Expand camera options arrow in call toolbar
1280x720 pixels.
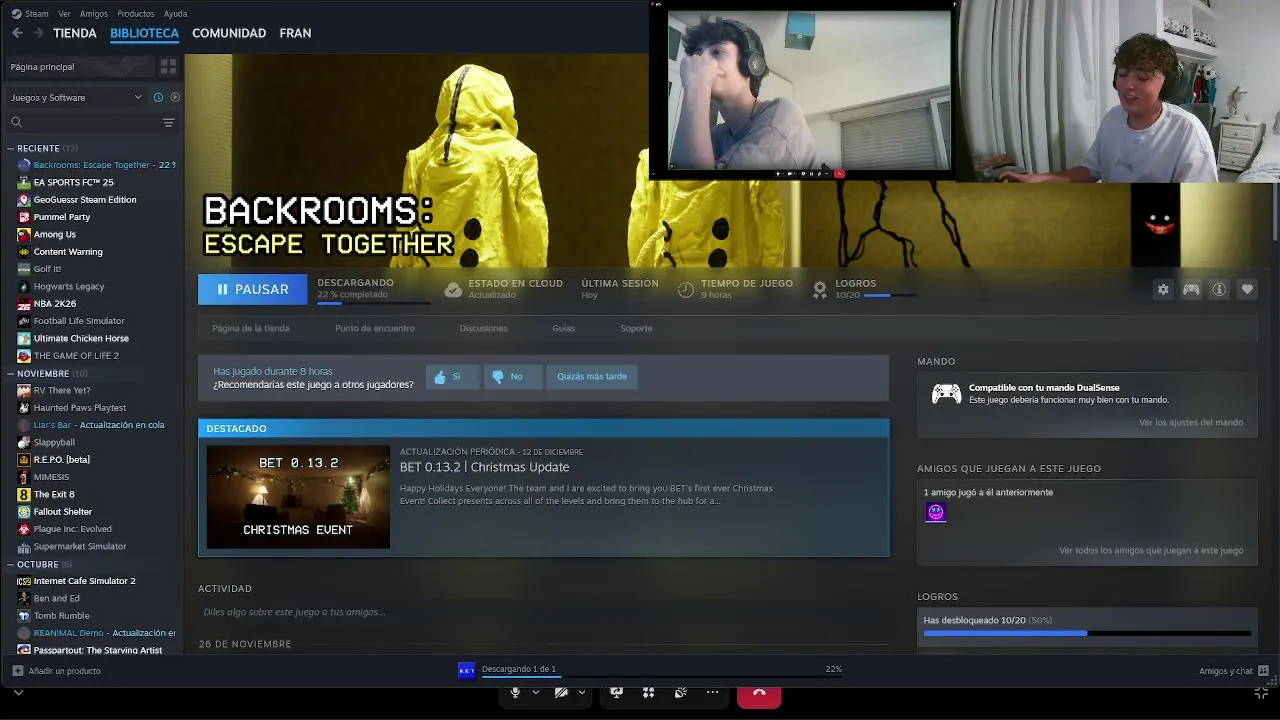(x=581, y=692)
